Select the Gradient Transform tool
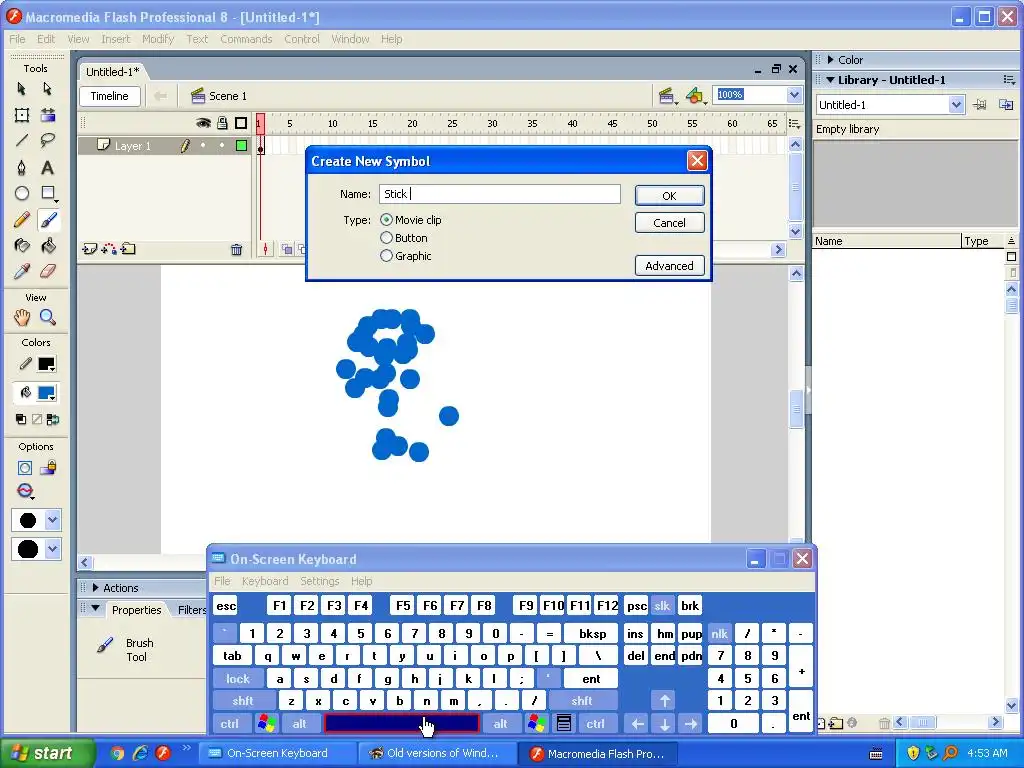This screenshot has width=1024, height=768. tap(48, 115)
